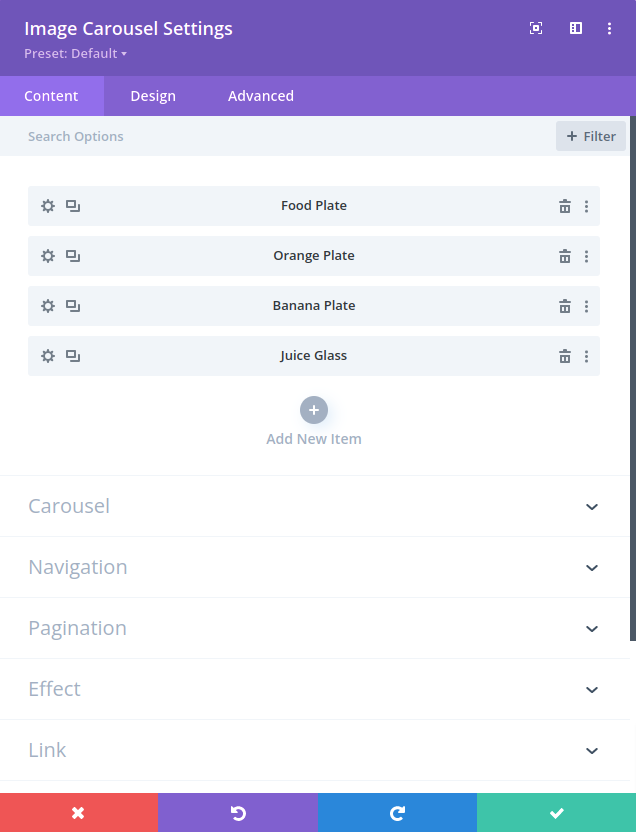Click the redo arrow at the bottom
This screenshot has height=832, width=636.
click(397, 812)
